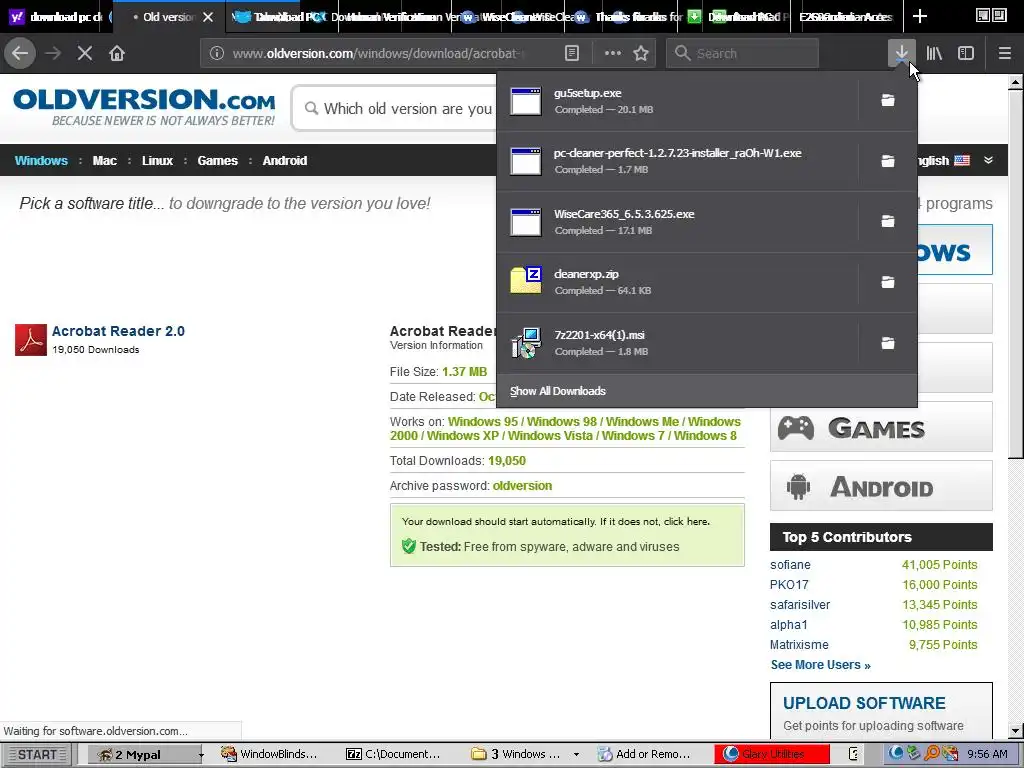Launch WiseCare365_6.5.3.625.exe download entry

point(678,222)
